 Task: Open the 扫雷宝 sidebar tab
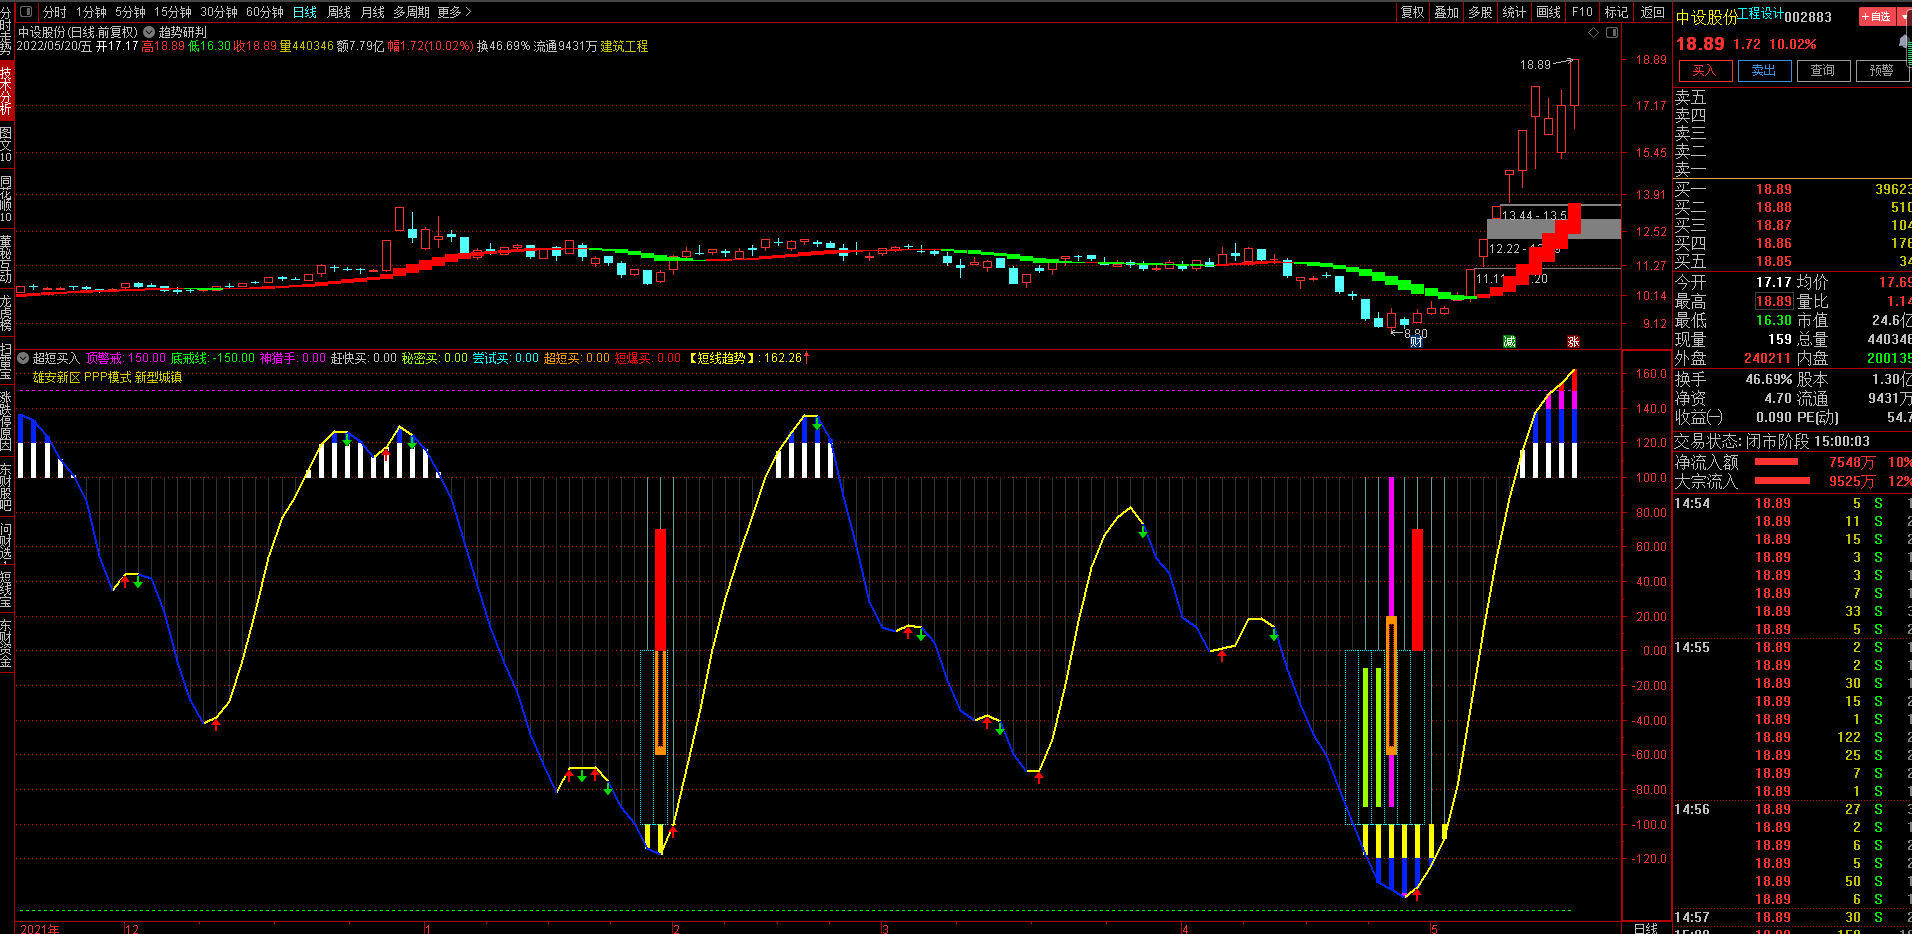pos(6,361)
